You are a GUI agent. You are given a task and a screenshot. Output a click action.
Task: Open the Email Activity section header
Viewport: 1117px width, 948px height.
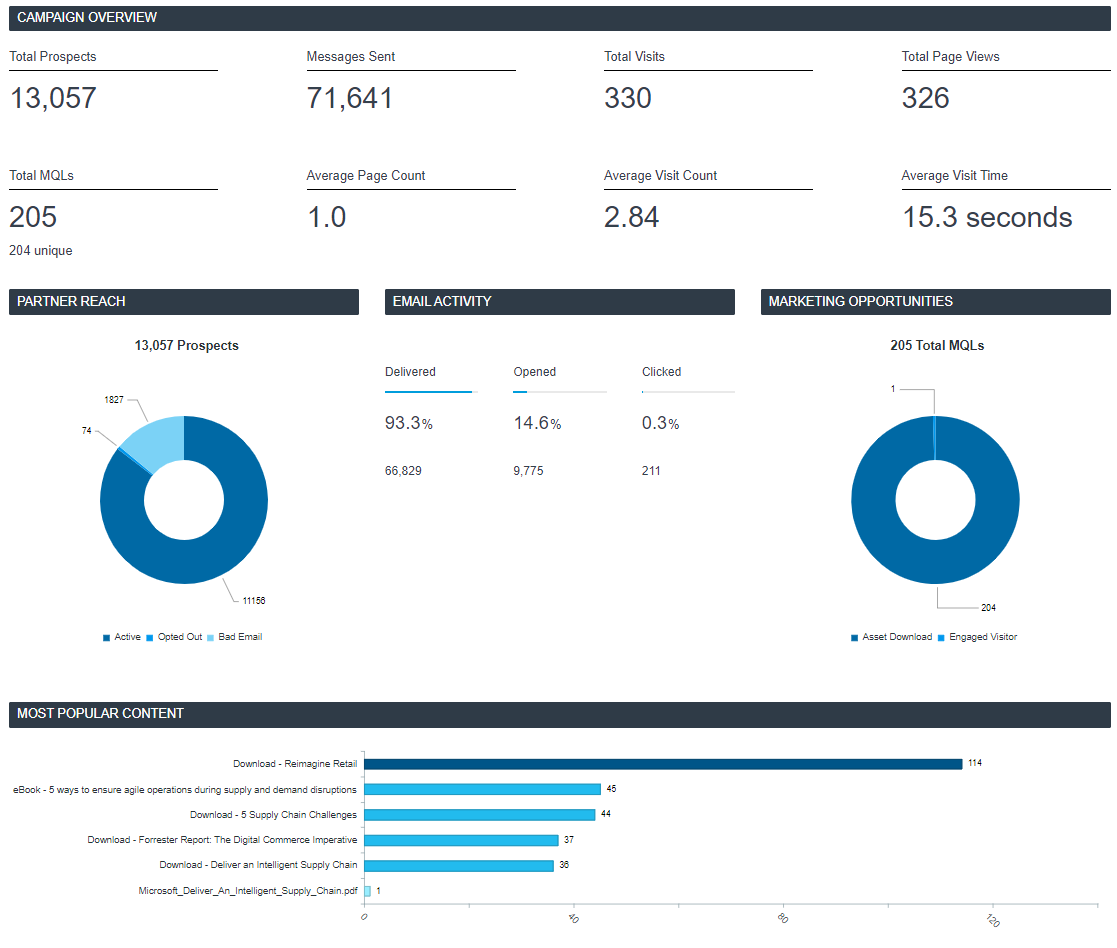(559, 301)
